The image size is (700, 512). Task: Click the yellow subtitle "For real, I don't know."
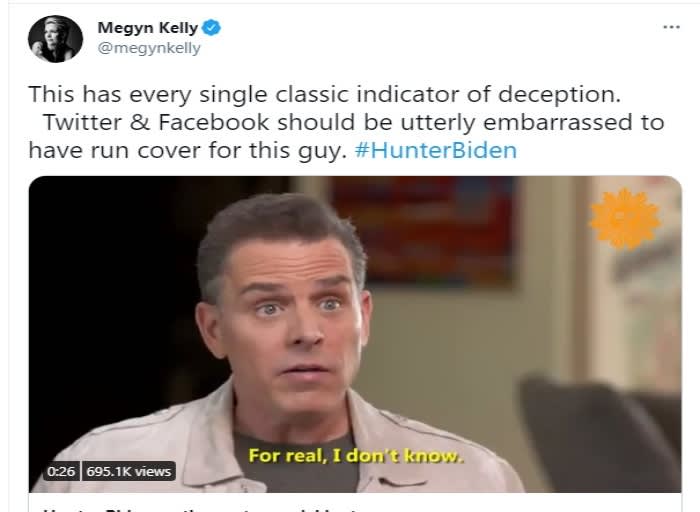[x=354, y=456]
